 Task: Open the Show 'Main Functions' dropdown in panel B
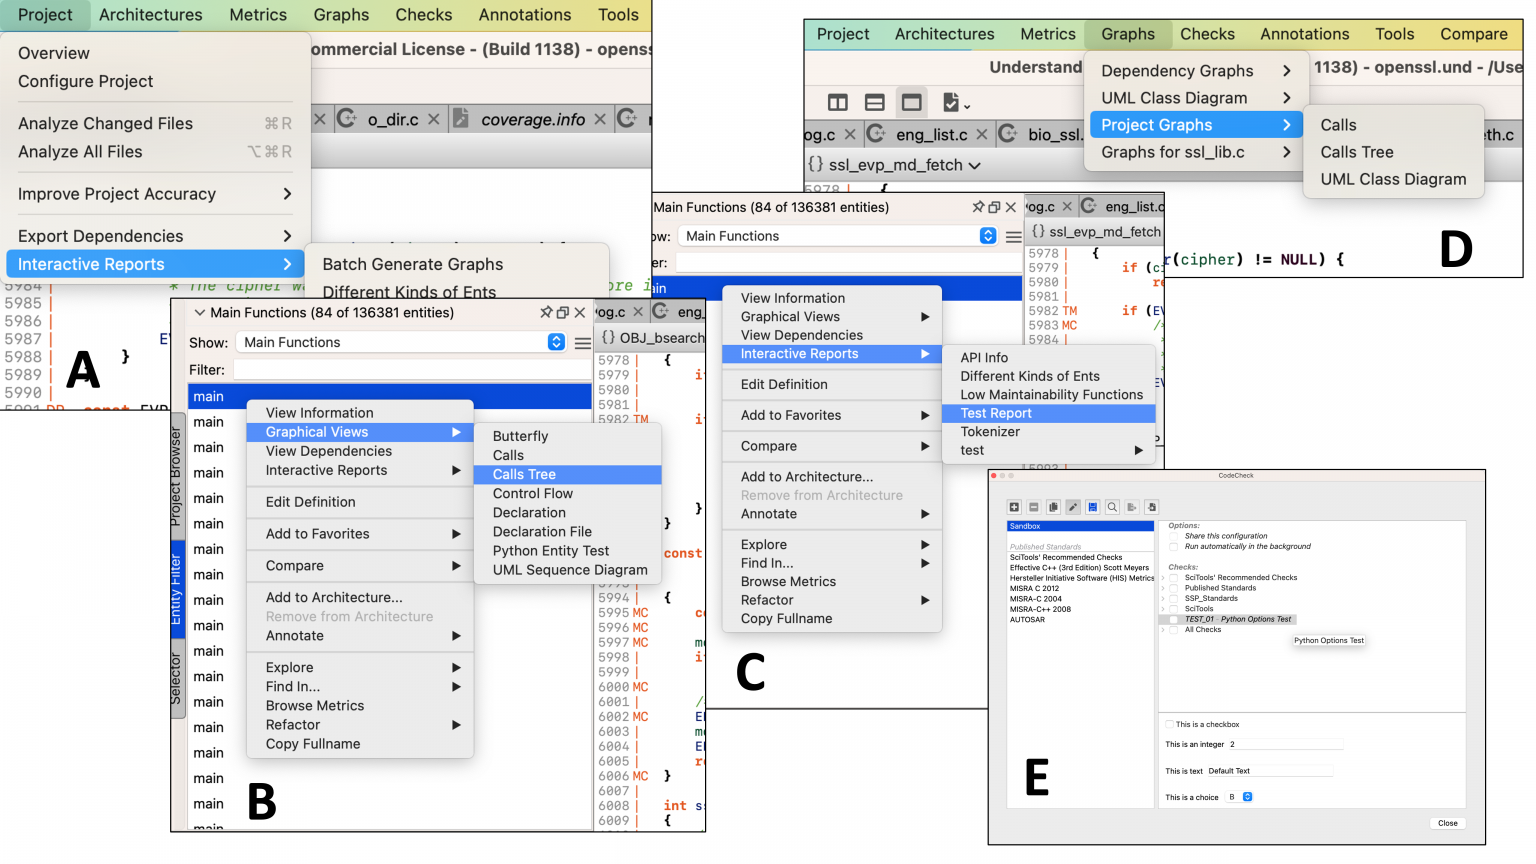coord(402,342)
